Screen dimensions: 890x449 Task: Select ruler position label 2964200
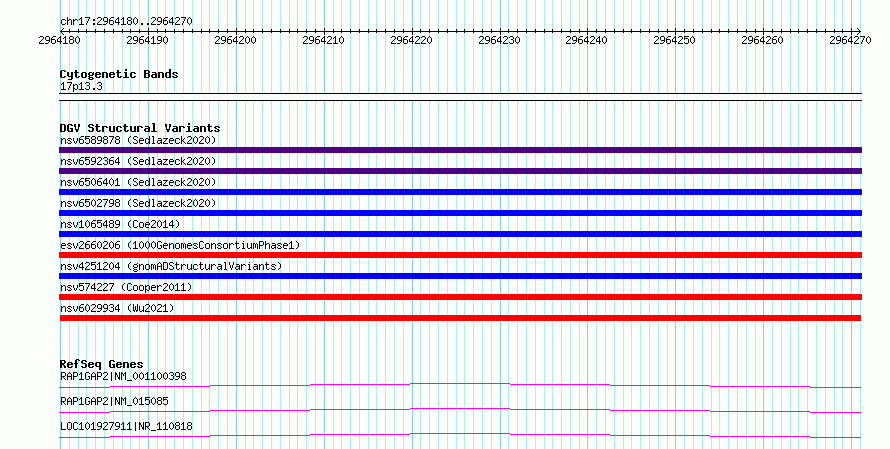click(x=236, y=40)
